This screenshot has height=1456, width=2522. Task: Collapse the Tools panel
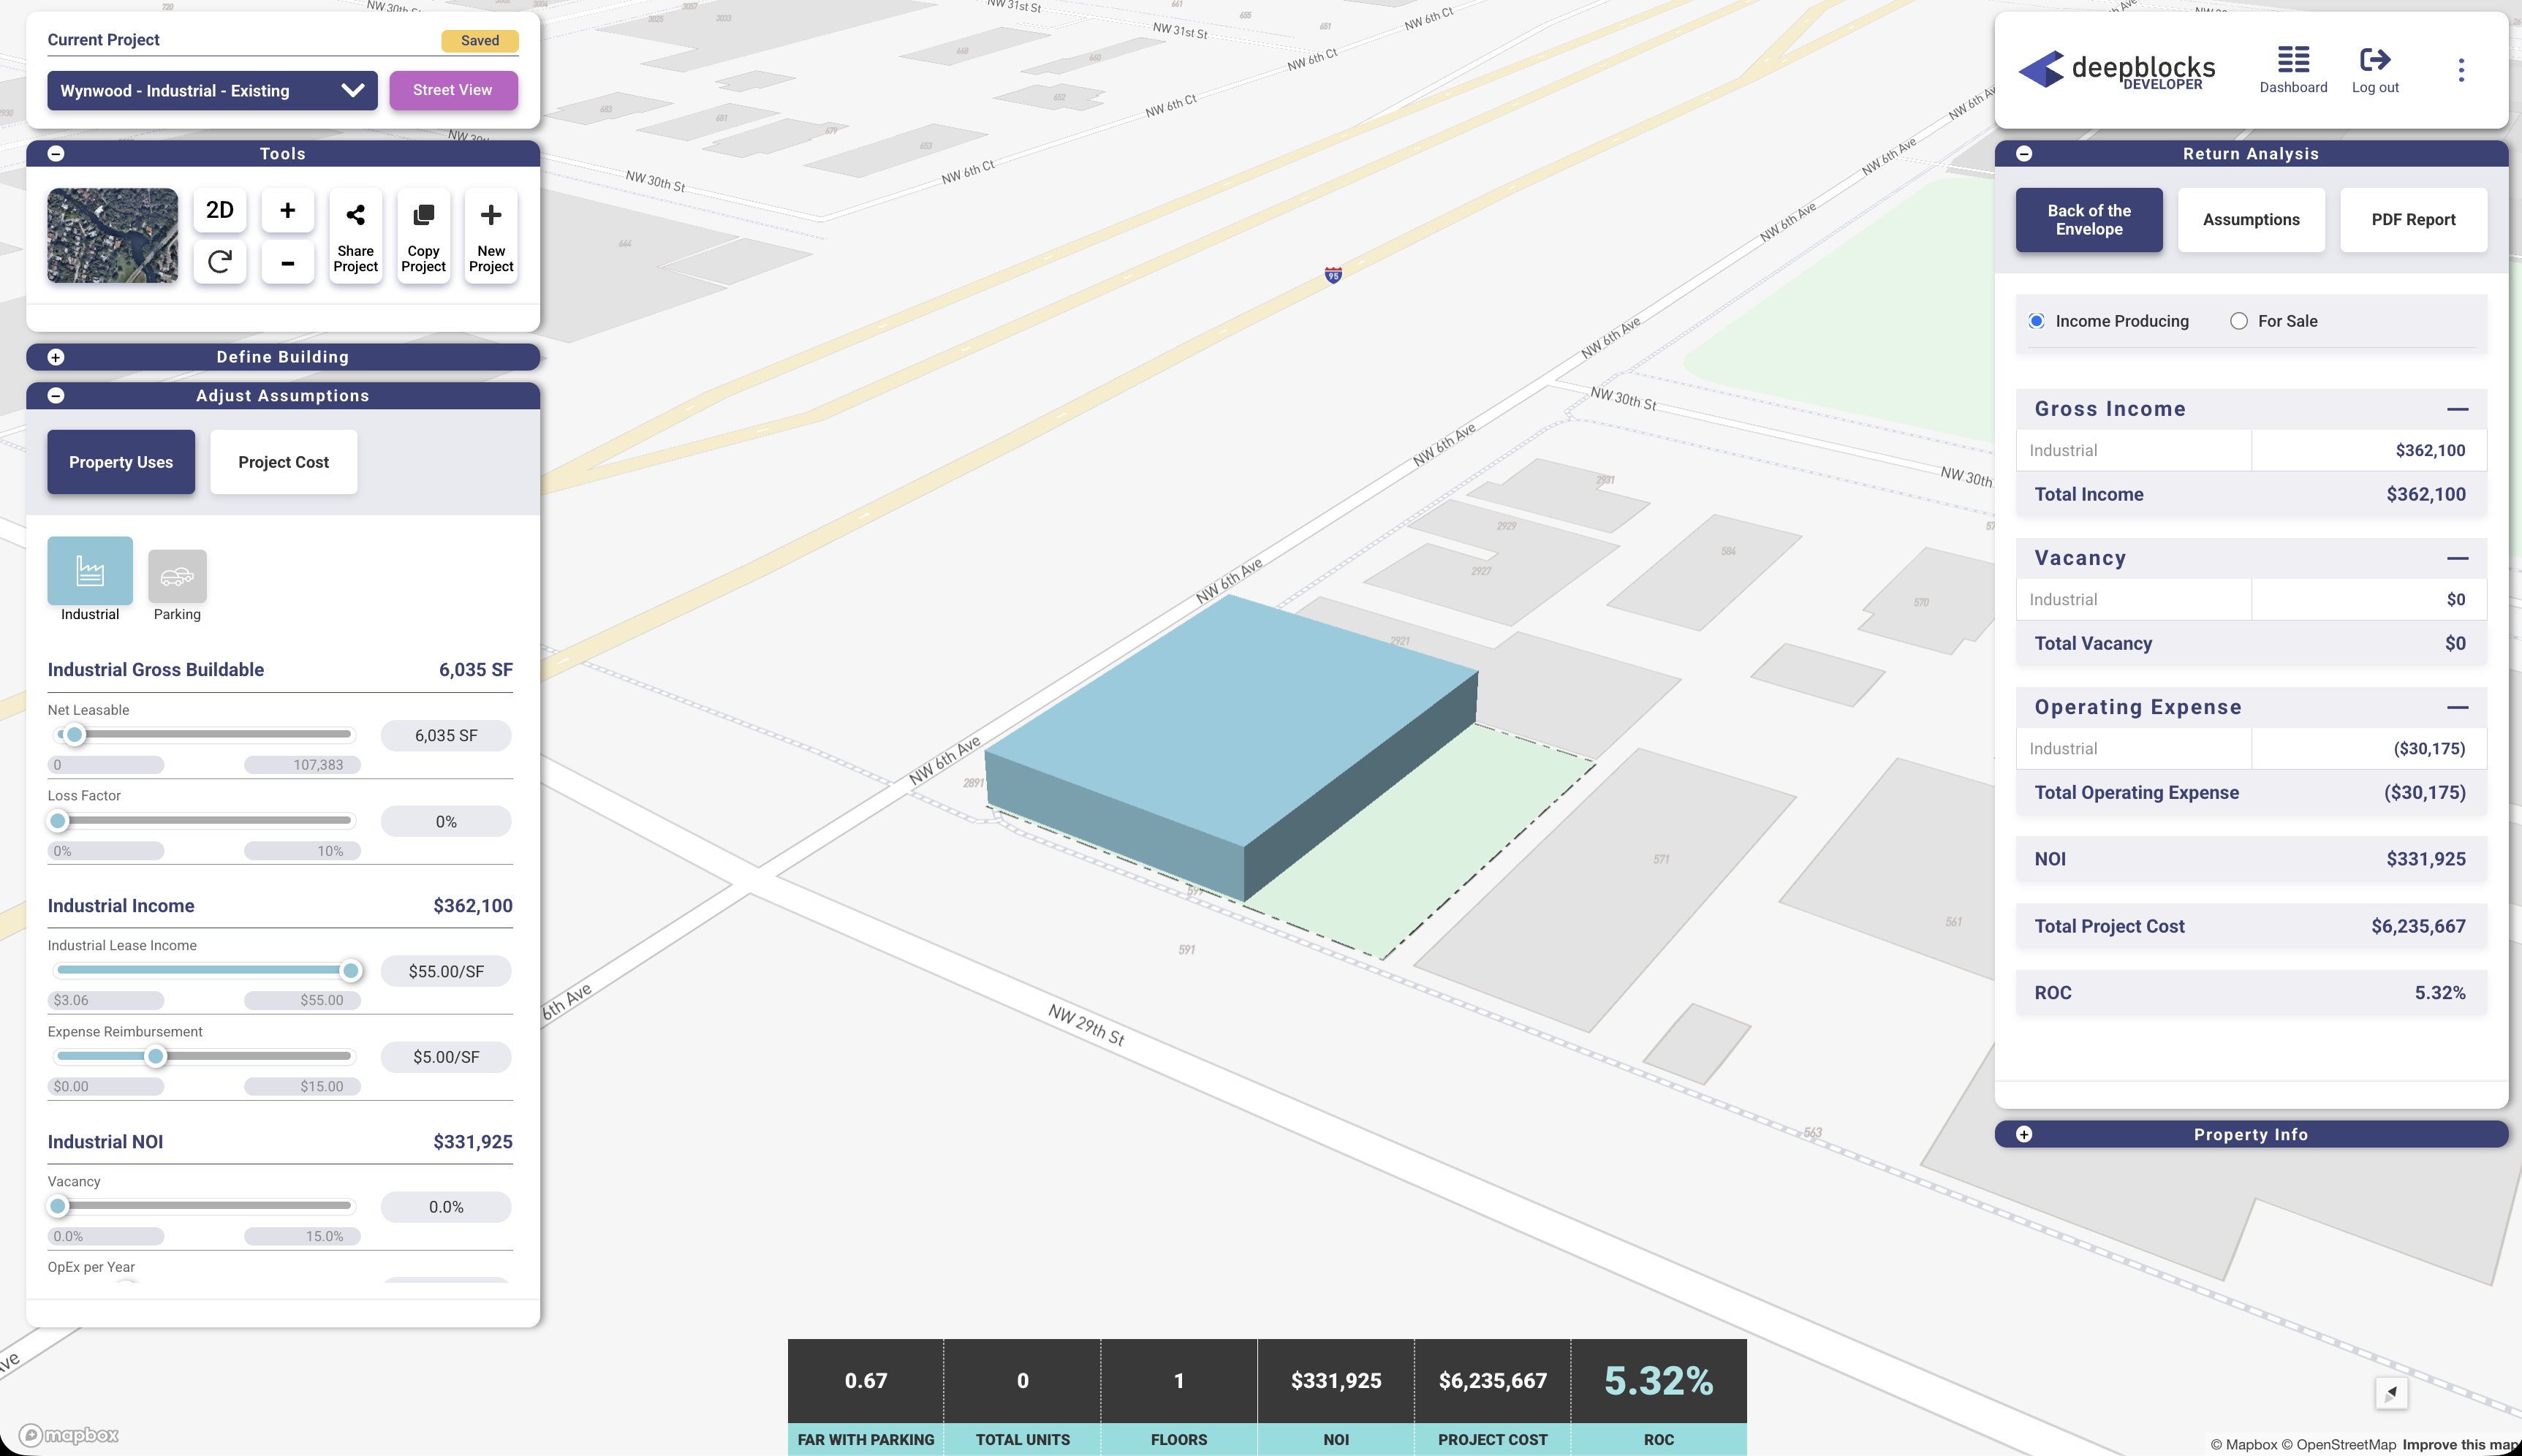pos(56,153)
